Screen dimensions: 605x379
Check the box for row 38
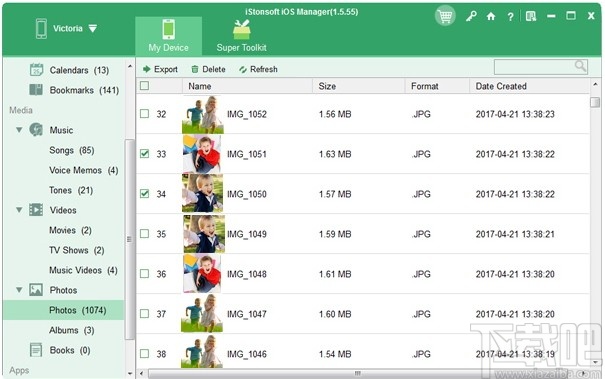click(x=144, y=354)
